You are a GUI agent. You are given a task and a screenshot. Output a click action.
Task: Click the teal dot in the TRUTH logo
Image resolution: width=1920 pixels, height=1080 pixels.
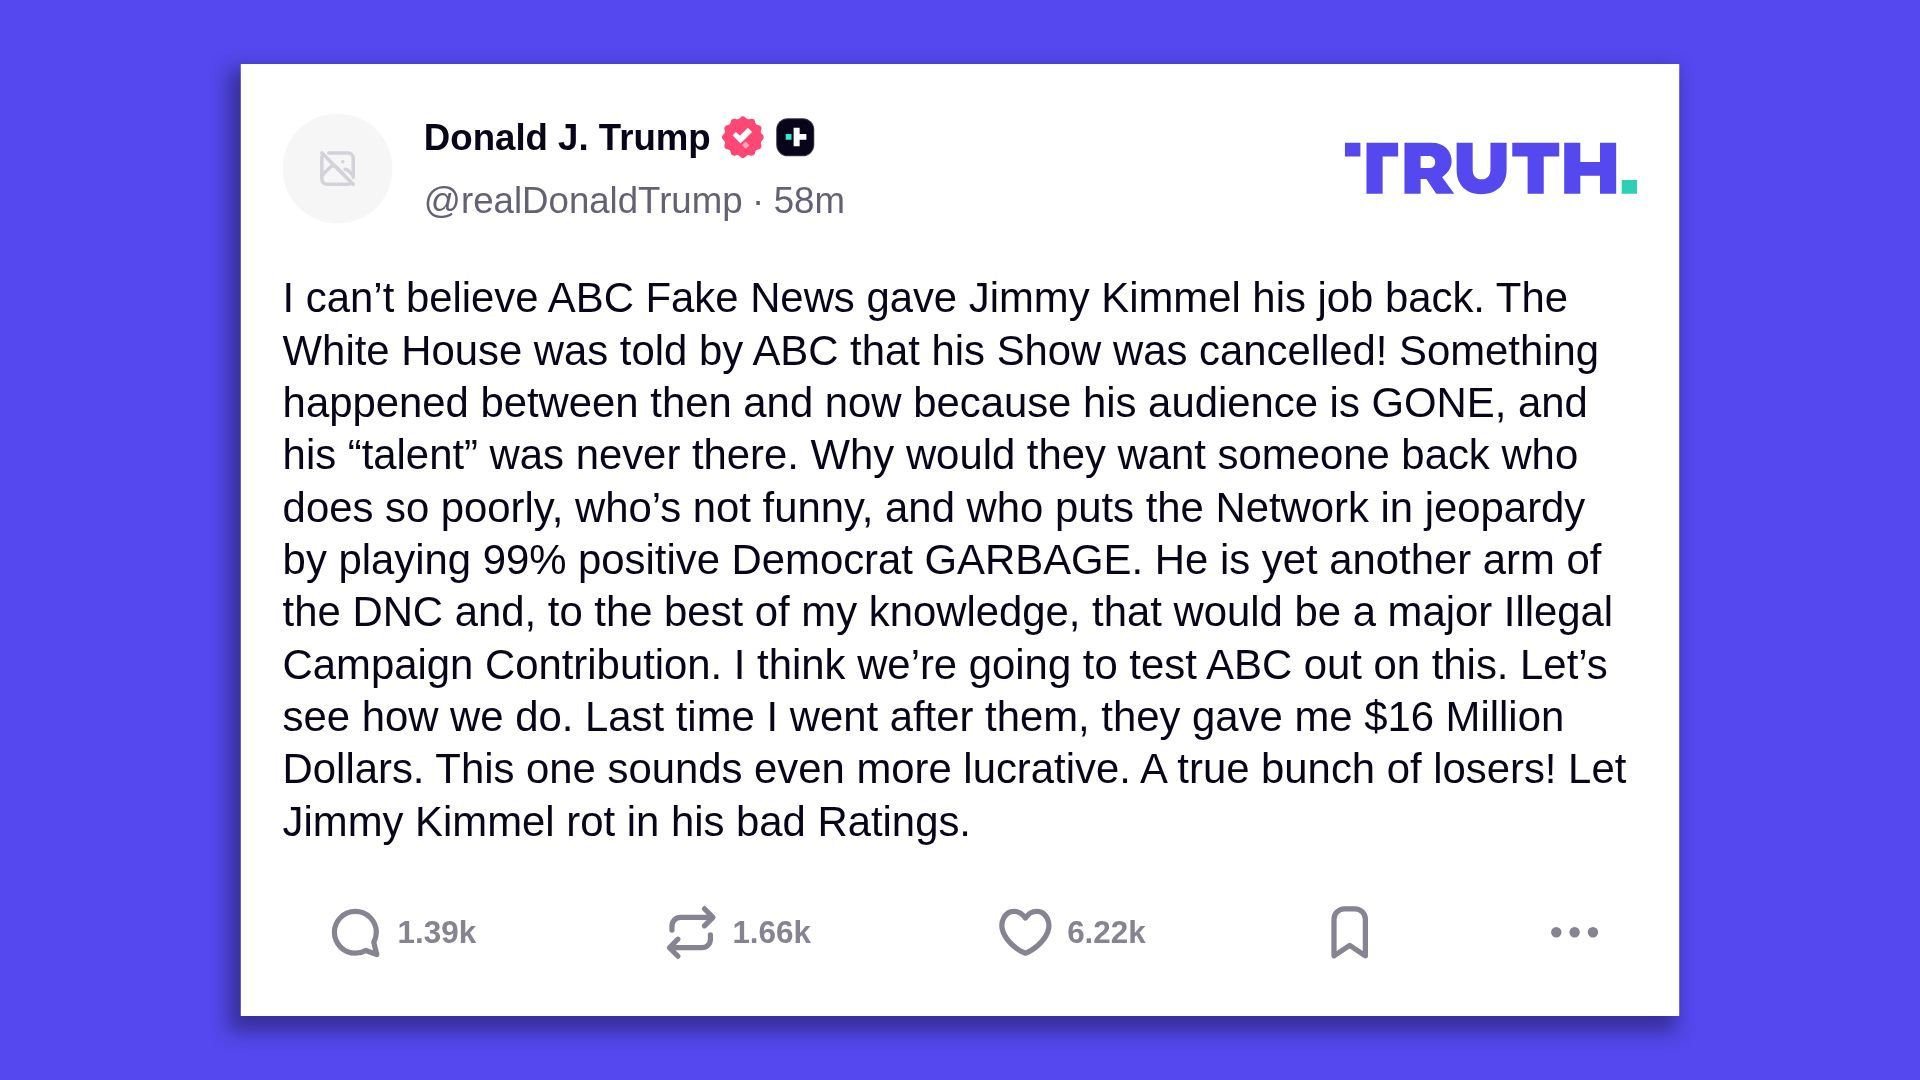(1629, 186)
